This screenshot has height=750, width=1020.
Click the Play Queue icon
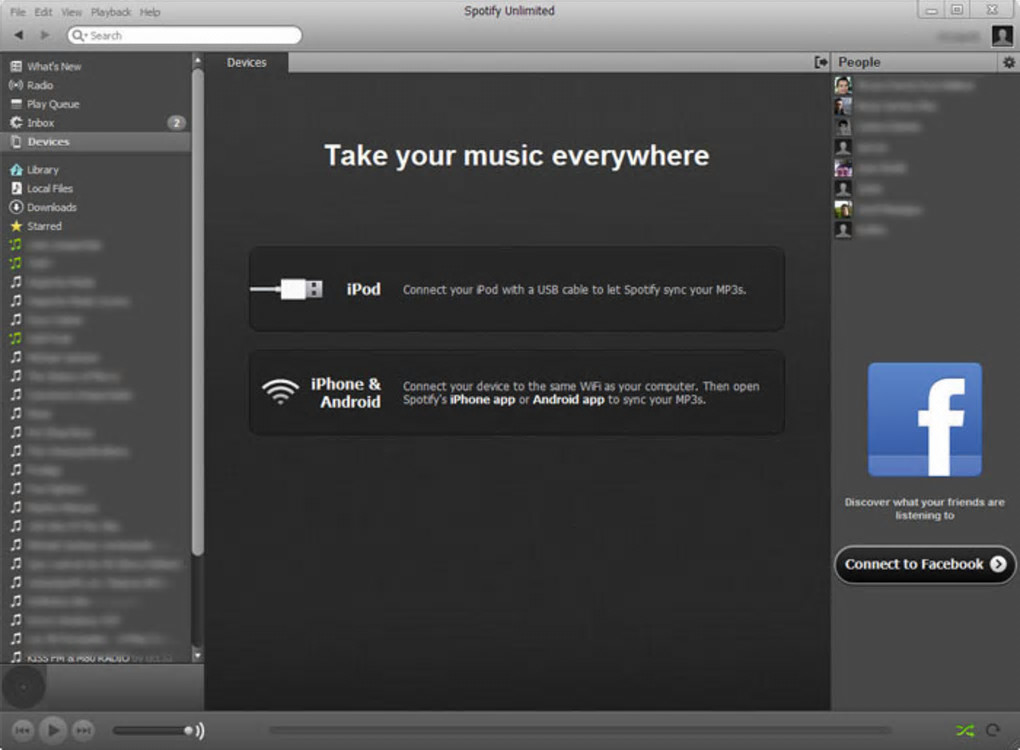(16, 104)
